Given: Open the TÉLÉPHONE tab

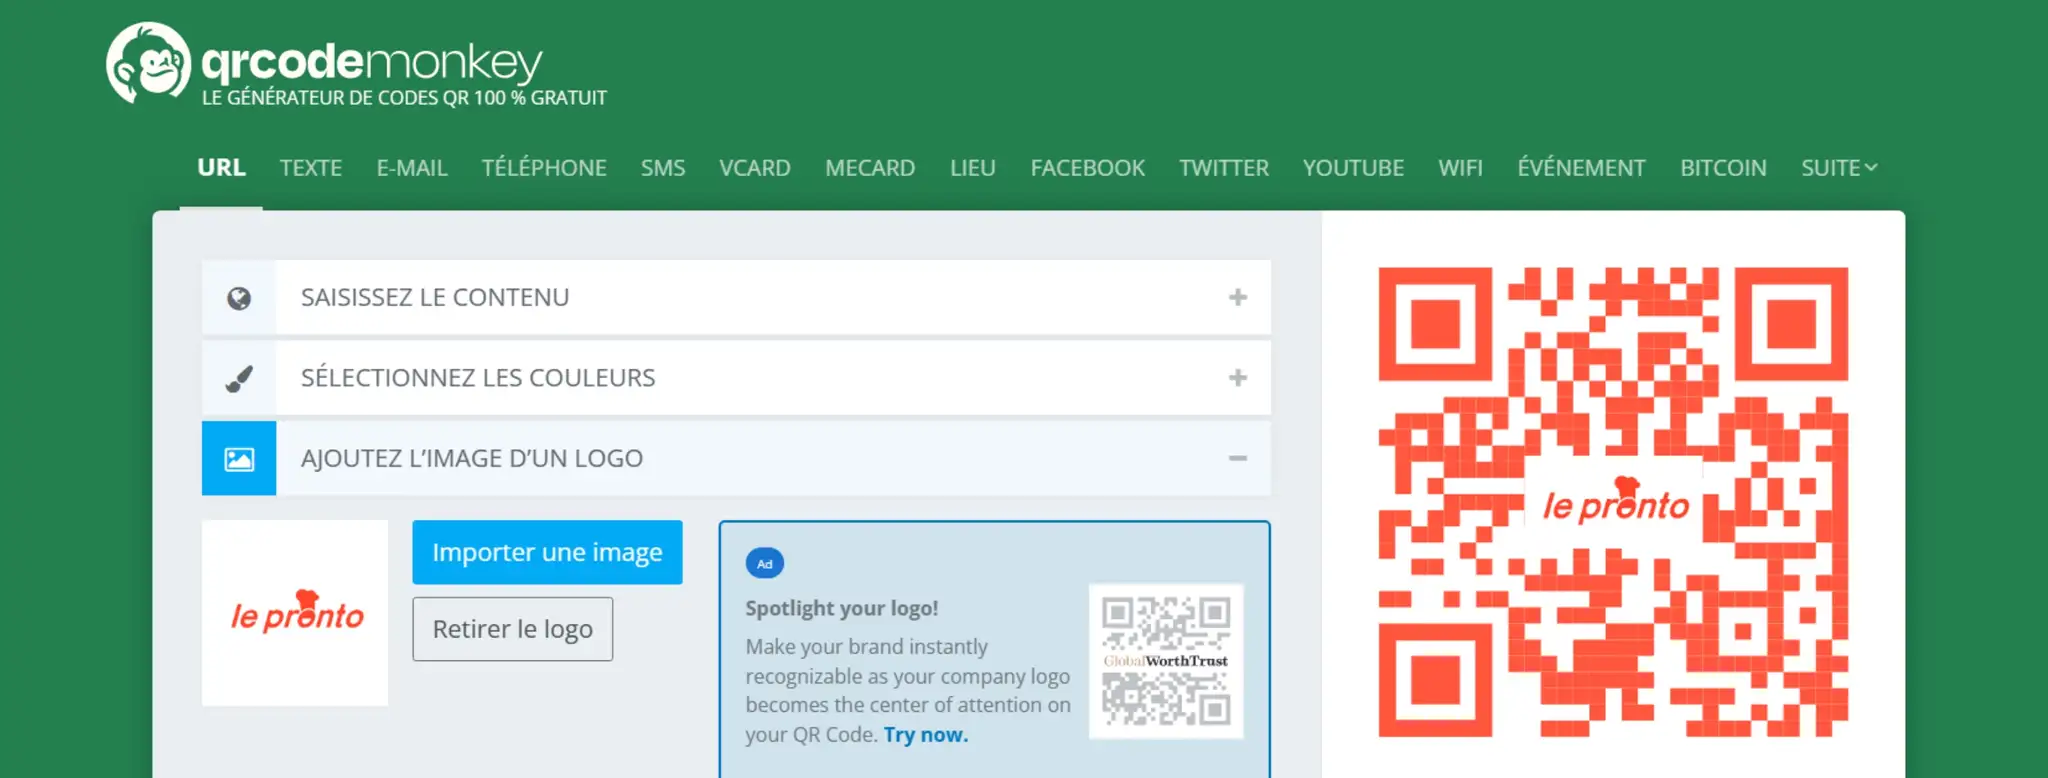Looking at the screenshot, I should pyautogui.click(x=544, y=168).
